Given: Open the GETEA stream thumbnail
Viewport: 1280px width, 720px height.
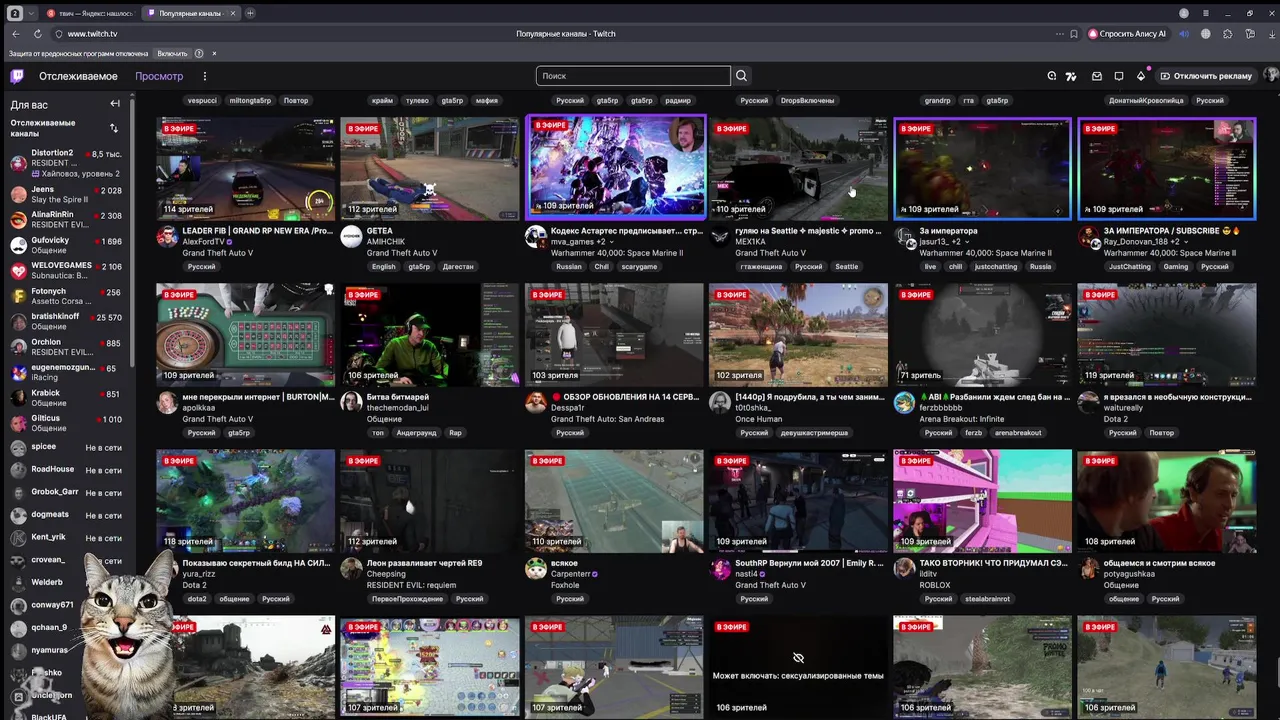Looking at the screenshot, I should [x=430, y=168].
